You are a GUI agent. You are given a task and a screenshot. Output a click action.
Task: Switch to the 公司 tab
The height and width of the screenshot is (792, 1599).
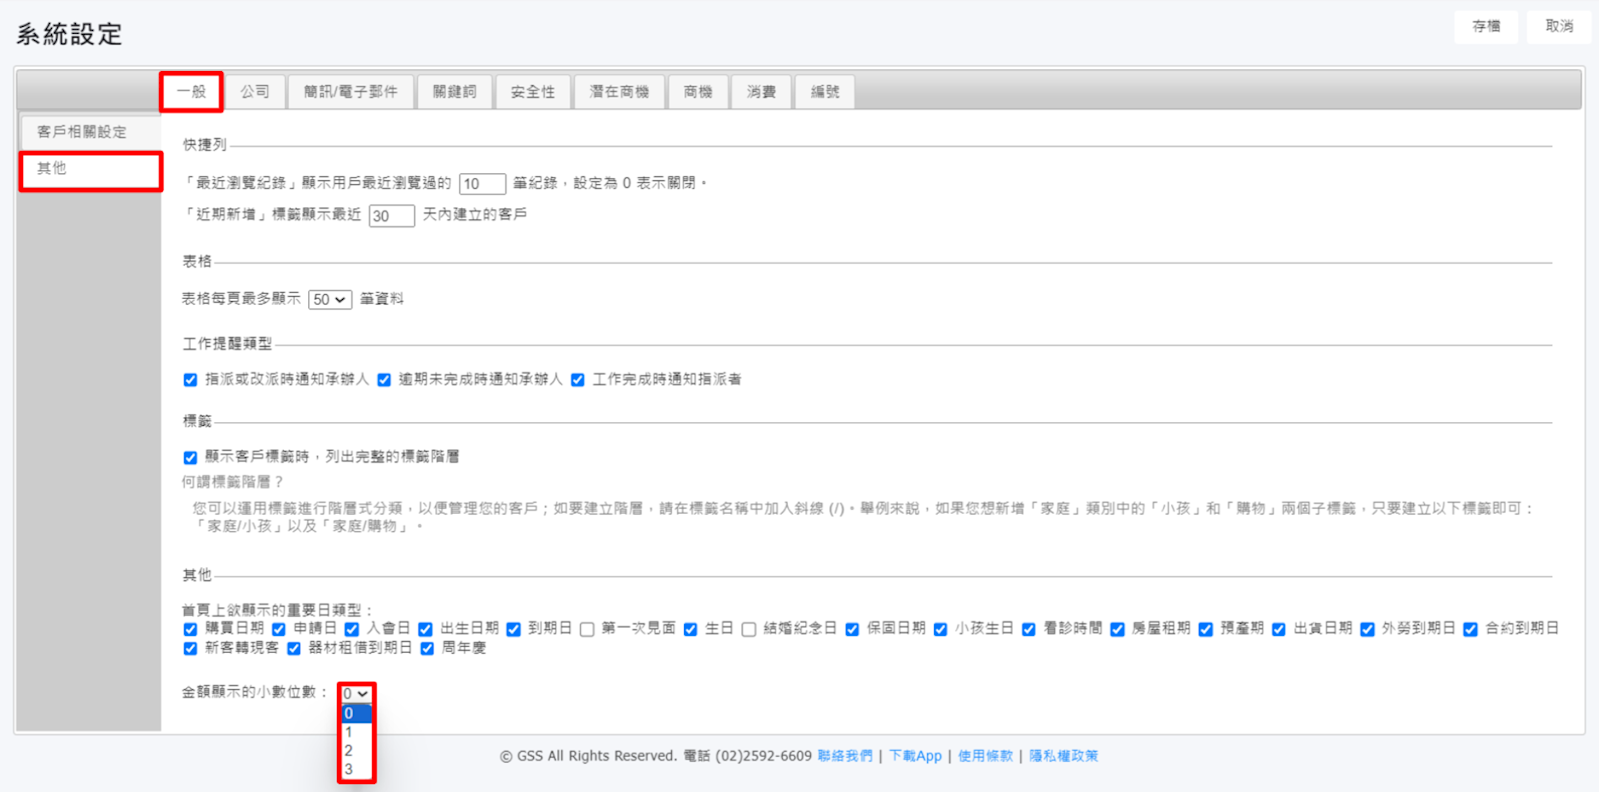click(x=255, y=92)
